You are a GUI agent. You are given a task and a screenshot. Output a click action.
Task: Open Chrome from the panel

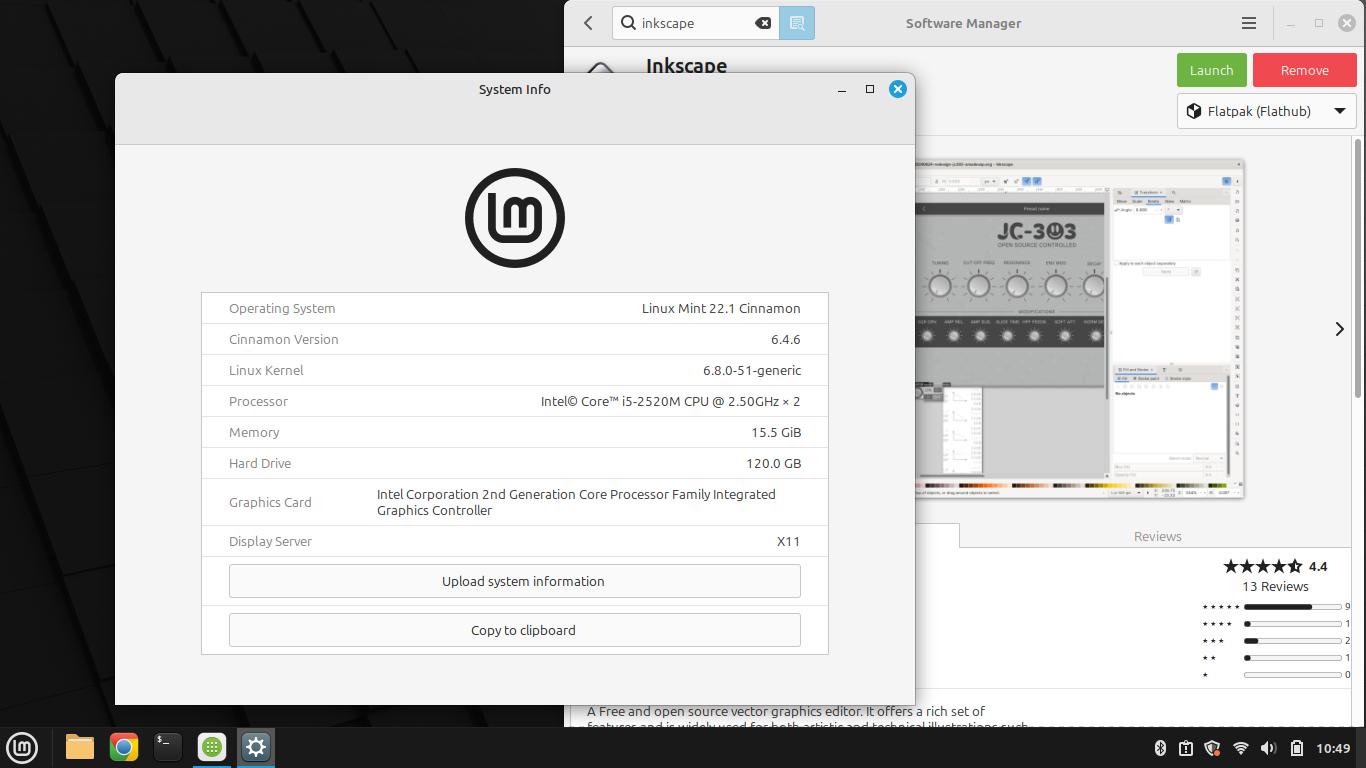[124, 747]
